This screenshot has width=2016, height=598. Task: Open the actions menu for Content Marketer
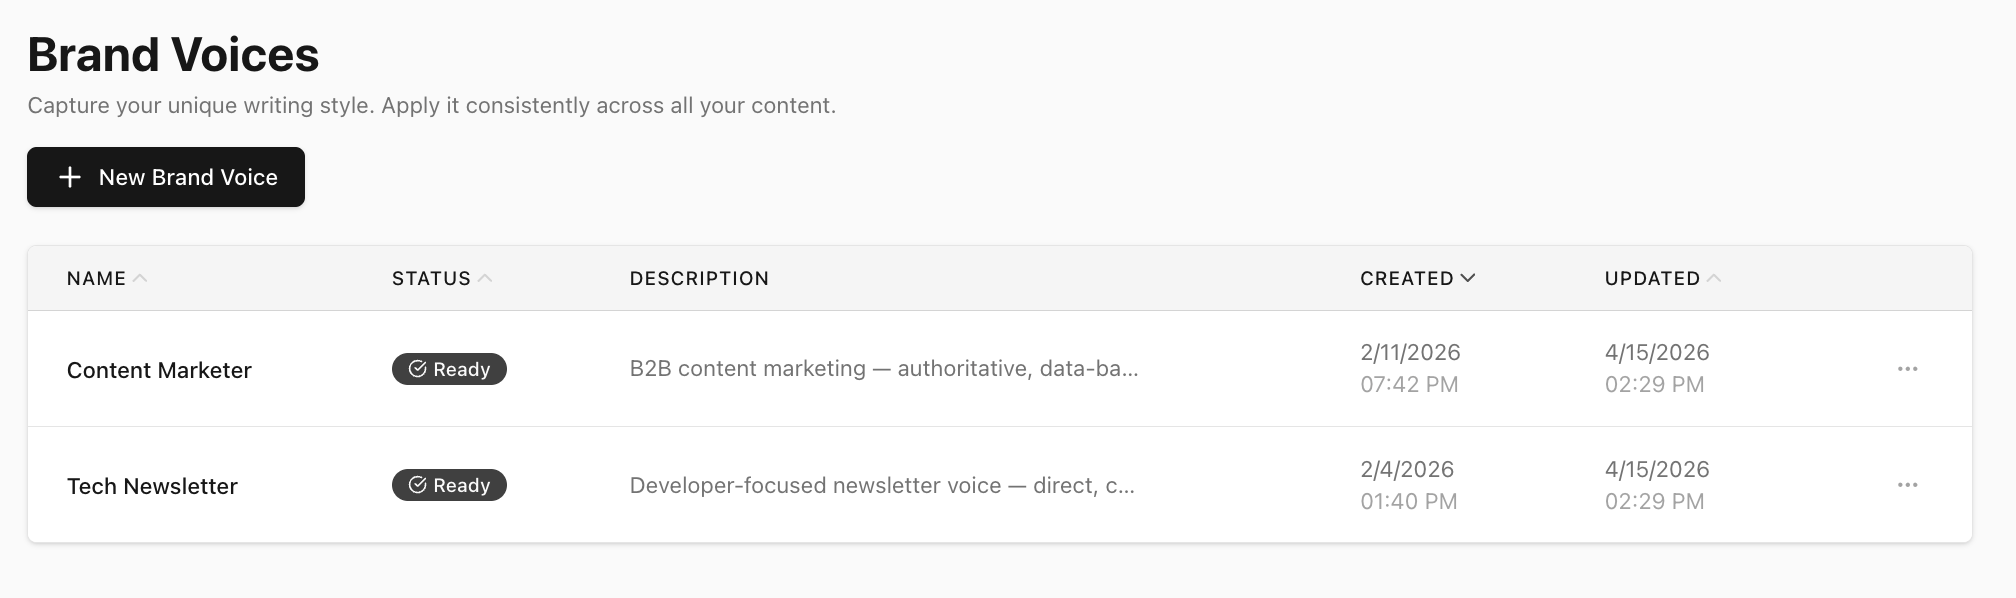click(x=1908, y=369)
